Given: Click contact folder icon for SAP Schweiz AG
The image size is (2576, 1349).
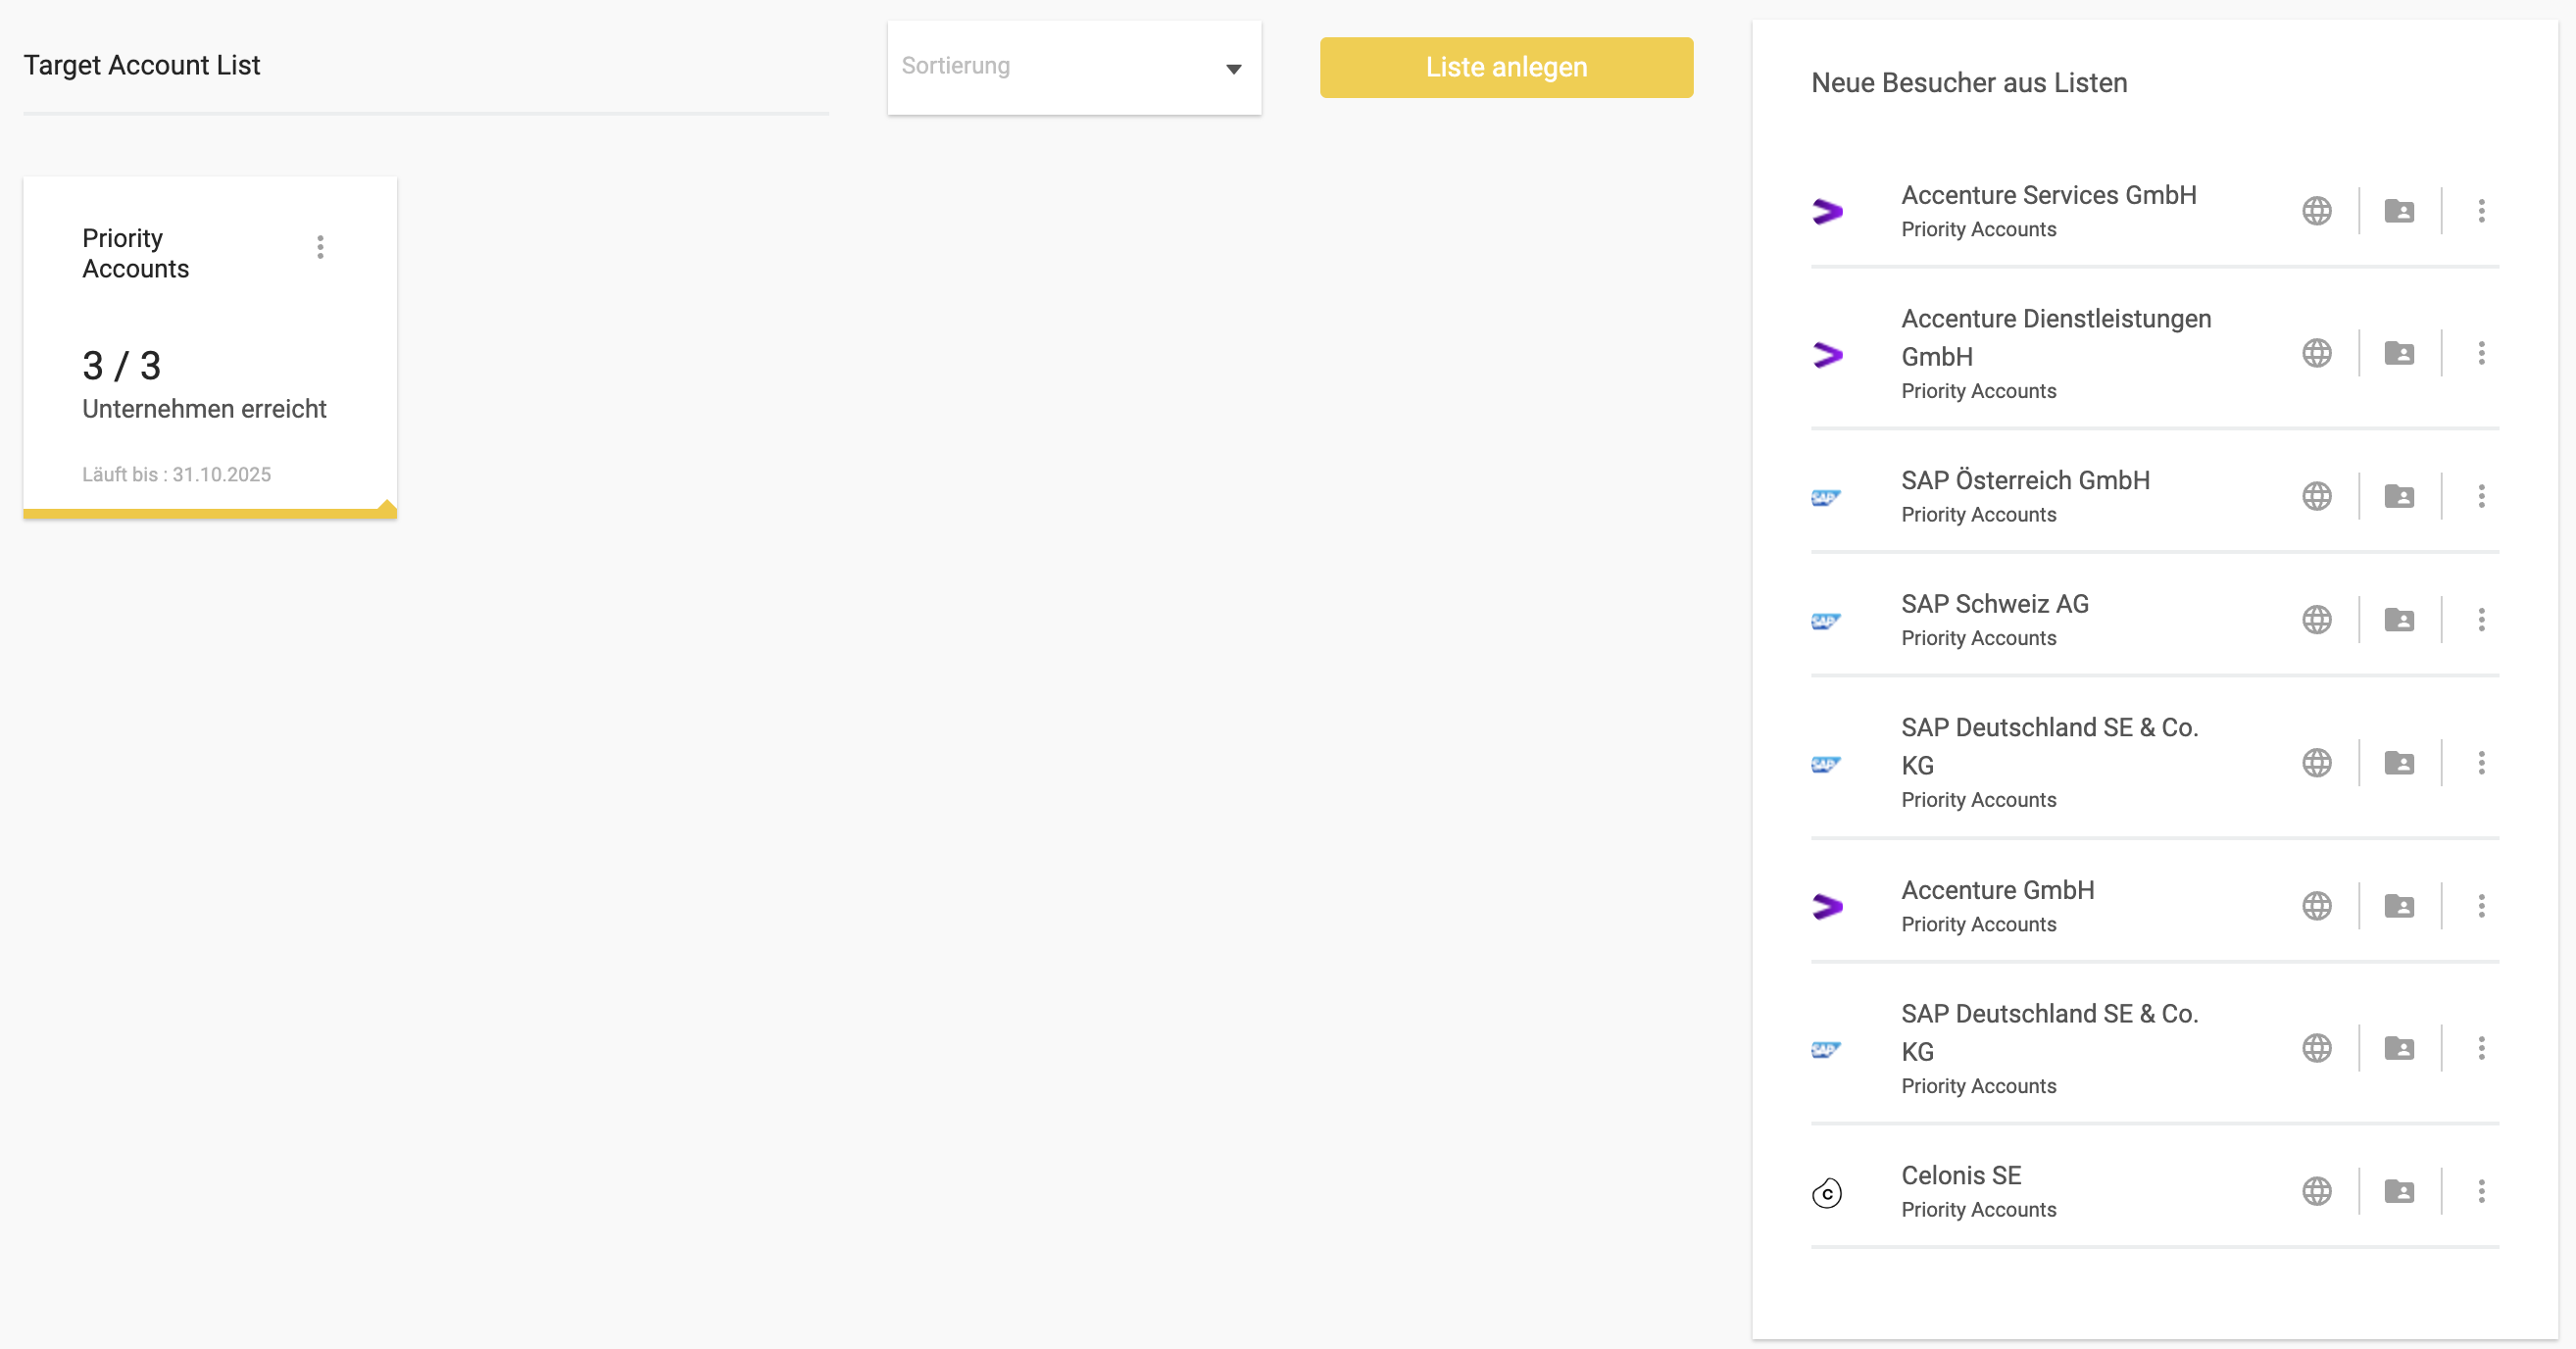Looking at the screenshot, I should pos(2399,620).
